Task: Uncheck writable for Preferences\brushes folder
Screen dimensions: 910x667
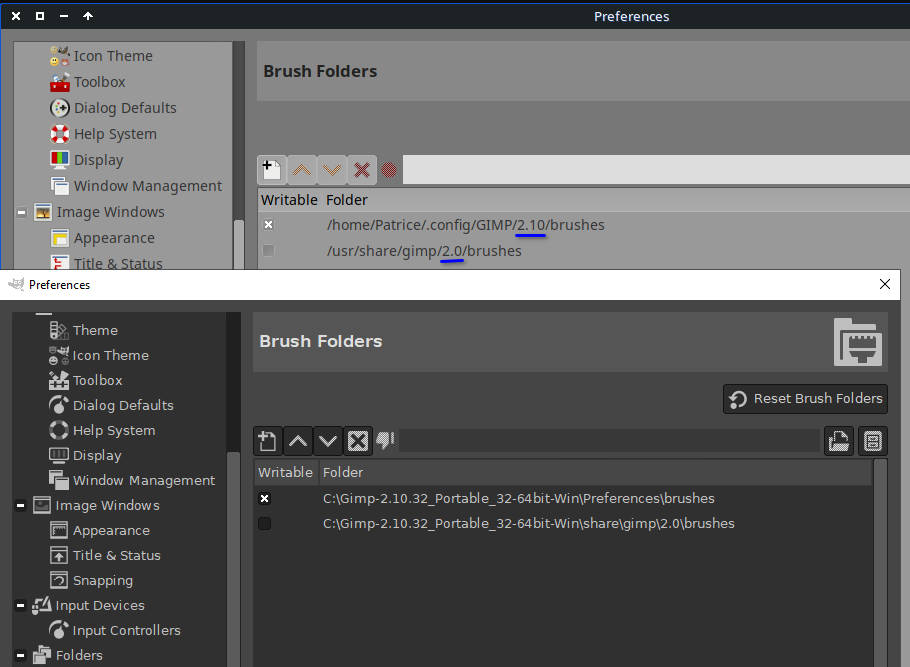Action: coord(265,499)
